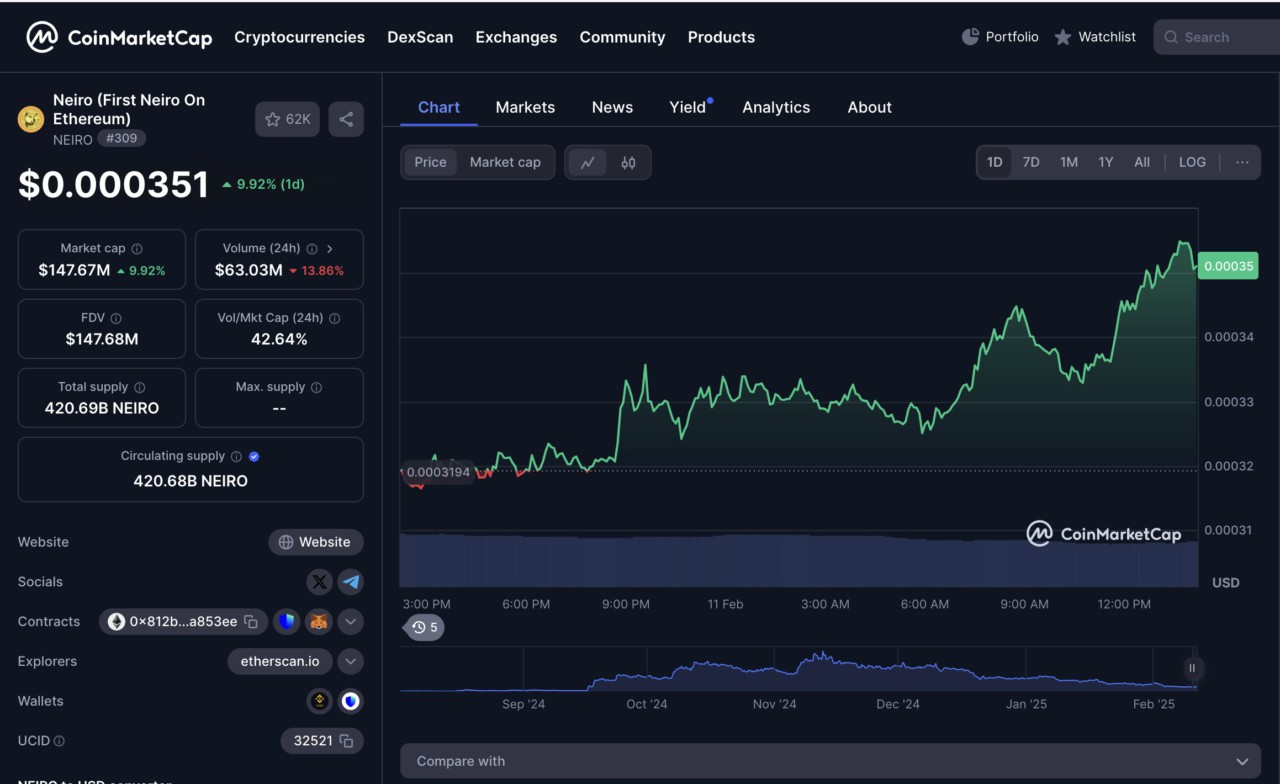Switch chart to candlestick view
Screen dimensions: 1280x784
pyautogui.click(x=628, y=162)
